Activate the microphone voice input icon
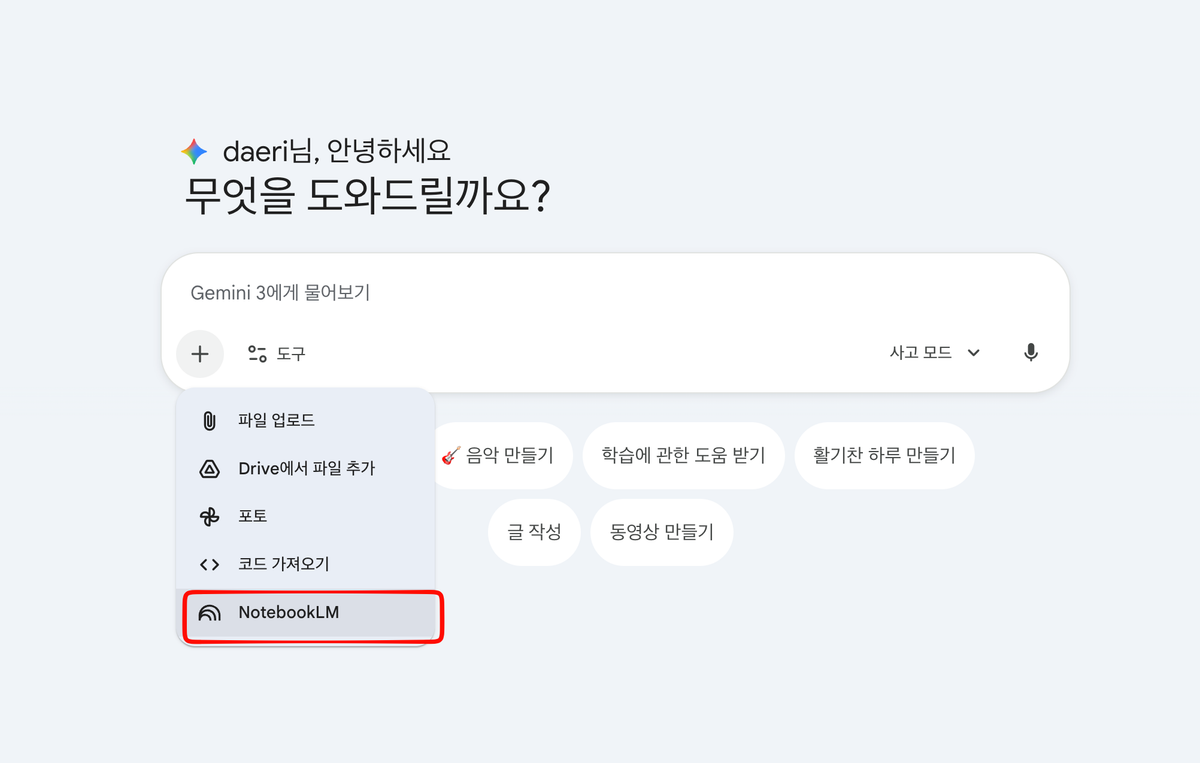 coord(1031,352)
